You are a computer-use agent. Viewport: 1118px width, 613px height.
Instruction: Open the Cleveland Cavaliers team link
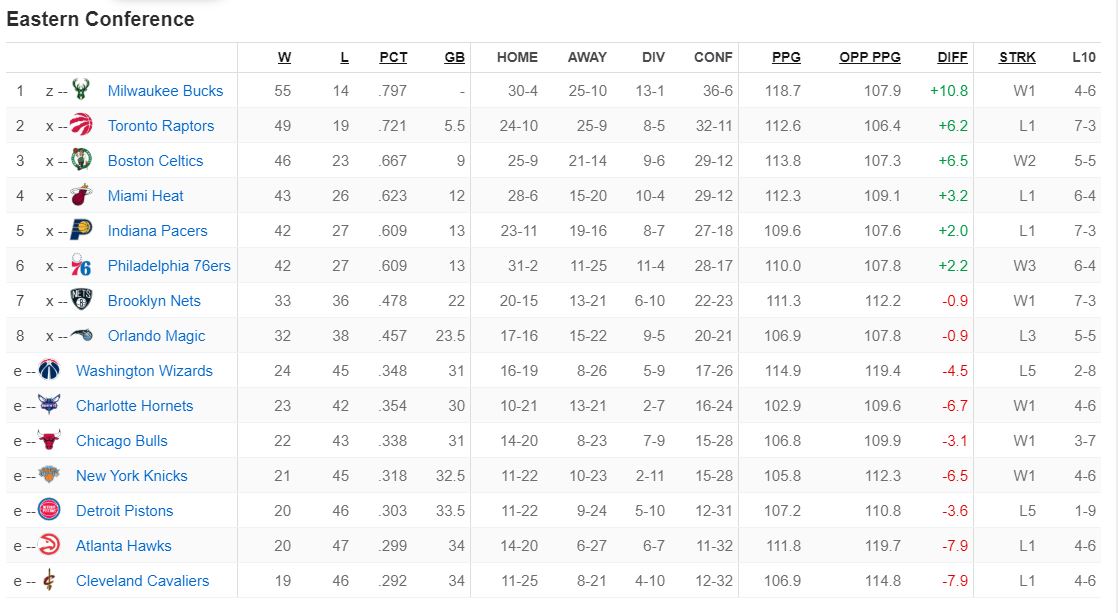[x=143, y=581]
